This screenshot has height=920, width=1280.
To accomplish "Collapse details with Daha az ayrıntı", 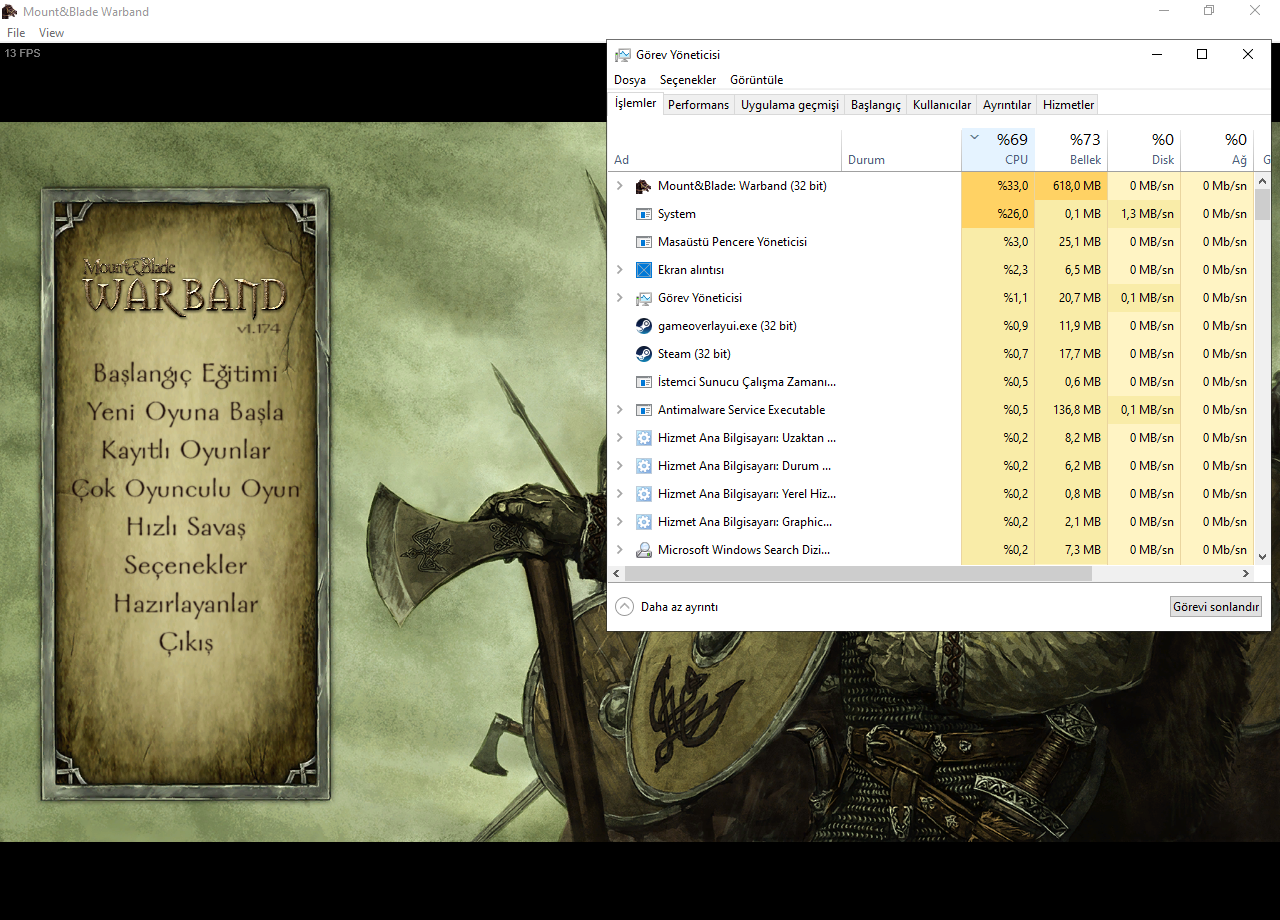I will [x=667, y=607].
